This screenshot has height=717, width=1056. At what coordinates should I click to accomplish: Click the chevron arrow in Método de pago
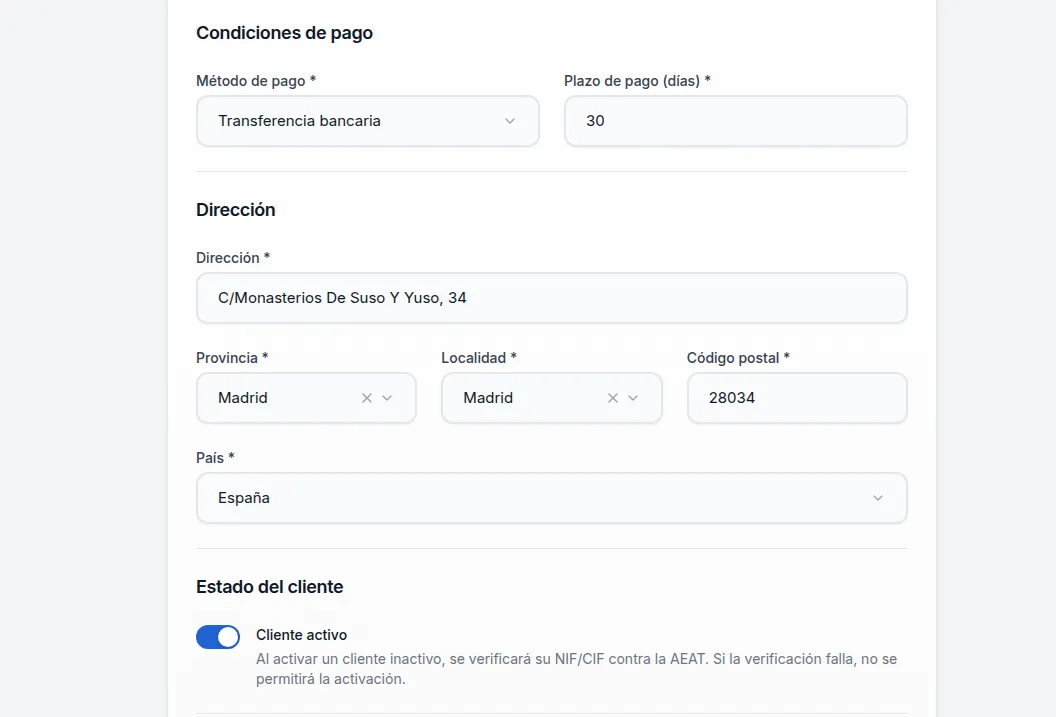click(510, 121)
